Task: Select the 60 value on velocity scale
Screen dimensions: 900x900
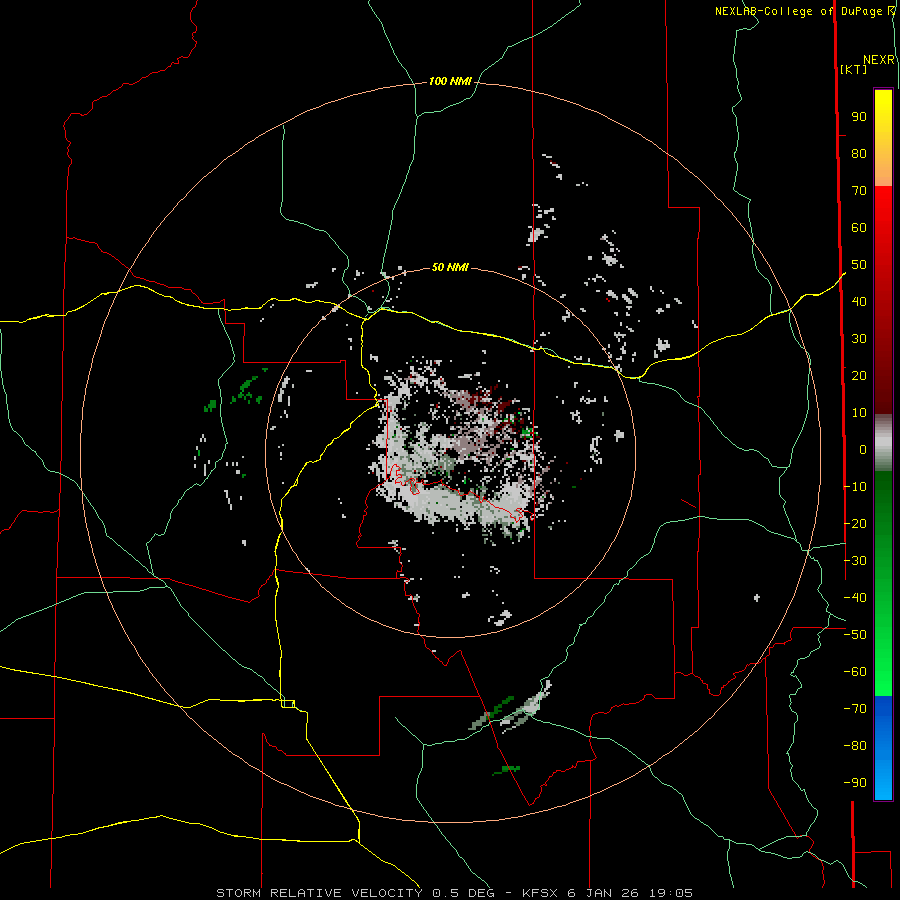Action: coord(859,228)
